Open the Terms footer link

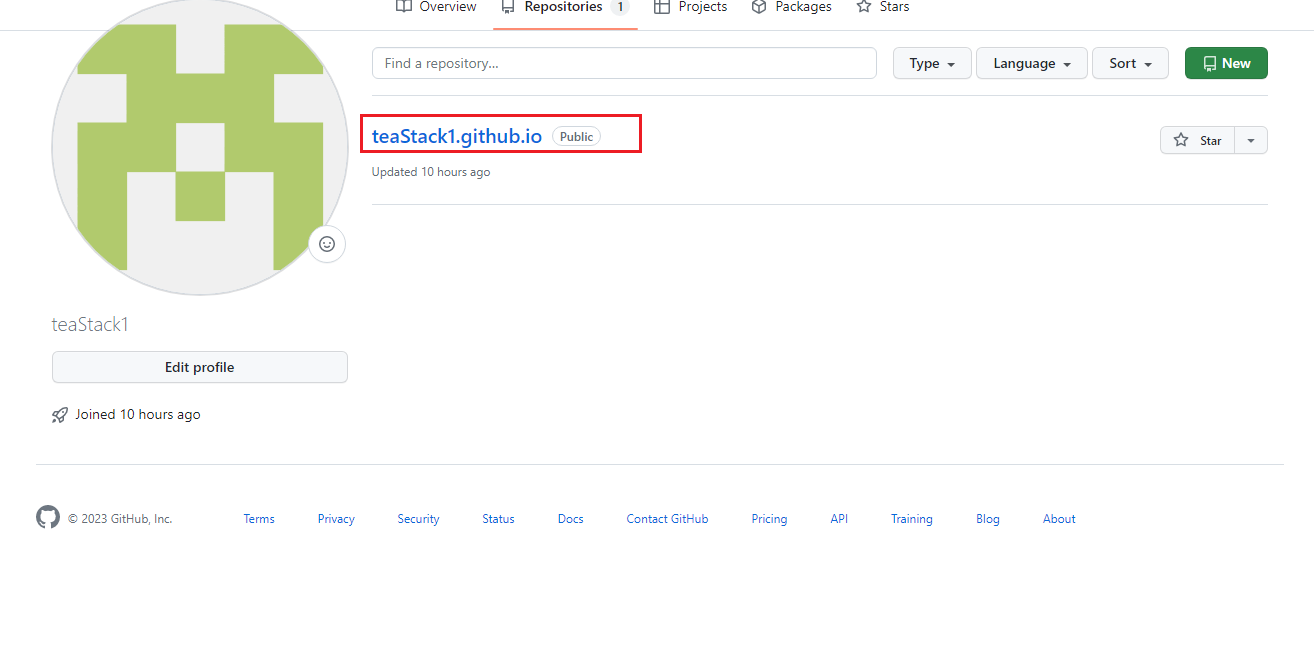point(259,519)
